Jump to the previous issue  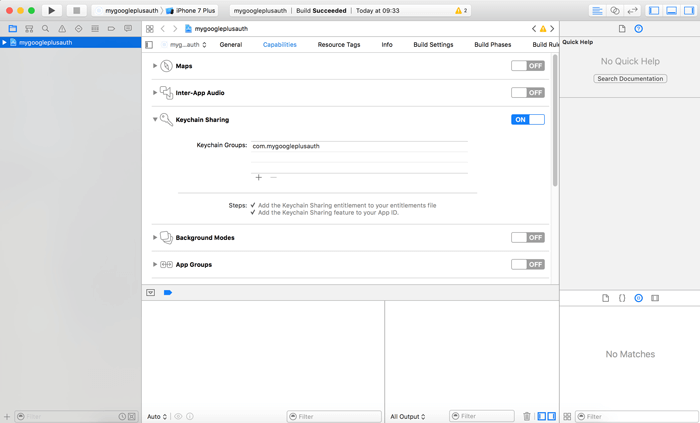534,29
